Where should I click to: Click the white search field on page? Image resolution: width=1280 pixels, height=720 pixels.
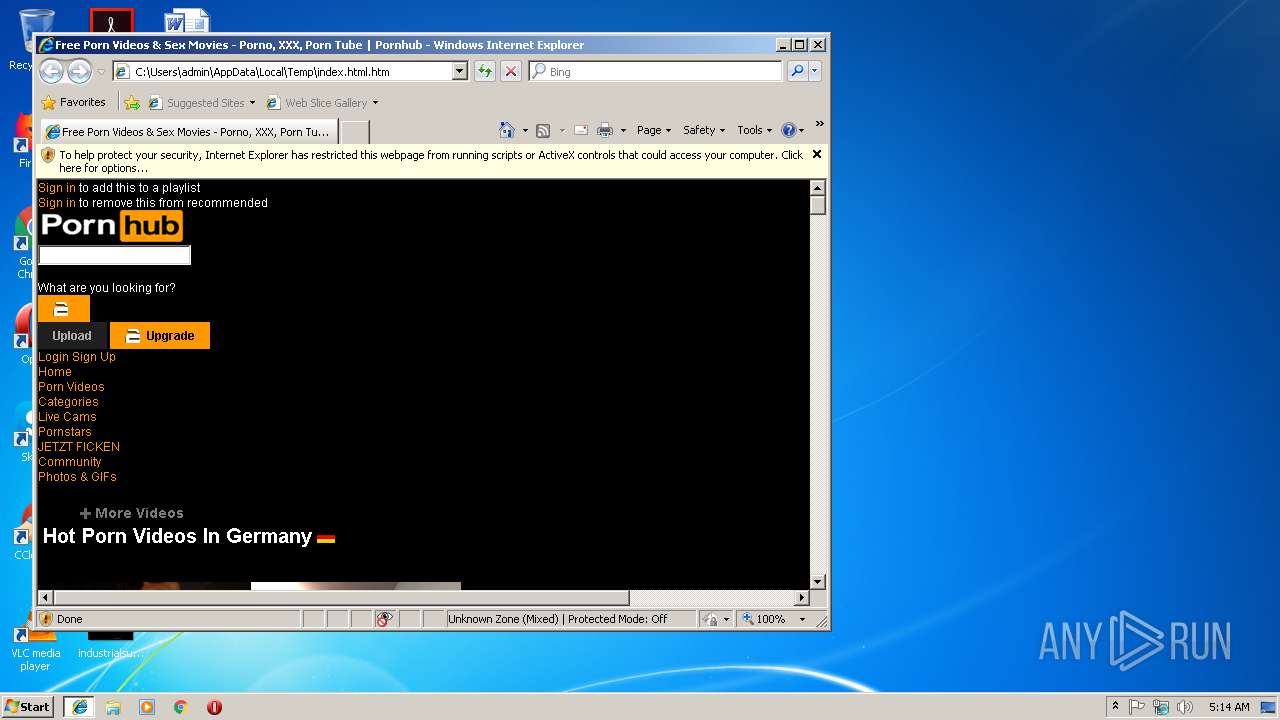click(114, 256)
